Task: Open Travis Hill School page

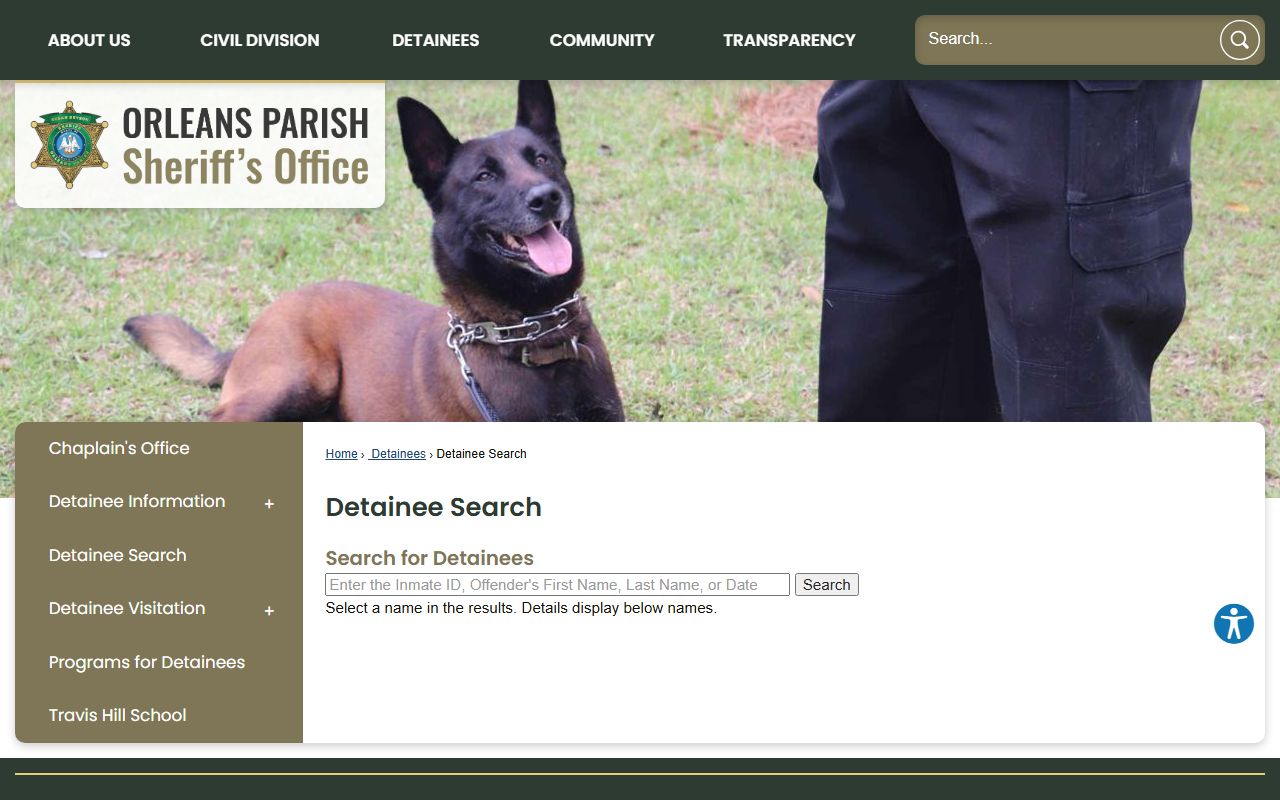Action: [x=118, y=715]
